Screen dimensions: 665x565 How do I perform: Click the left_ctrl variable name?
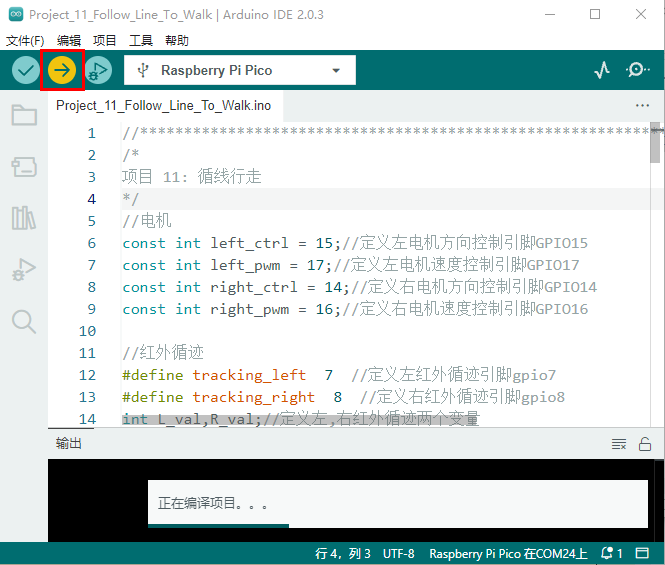pos(249,243)
